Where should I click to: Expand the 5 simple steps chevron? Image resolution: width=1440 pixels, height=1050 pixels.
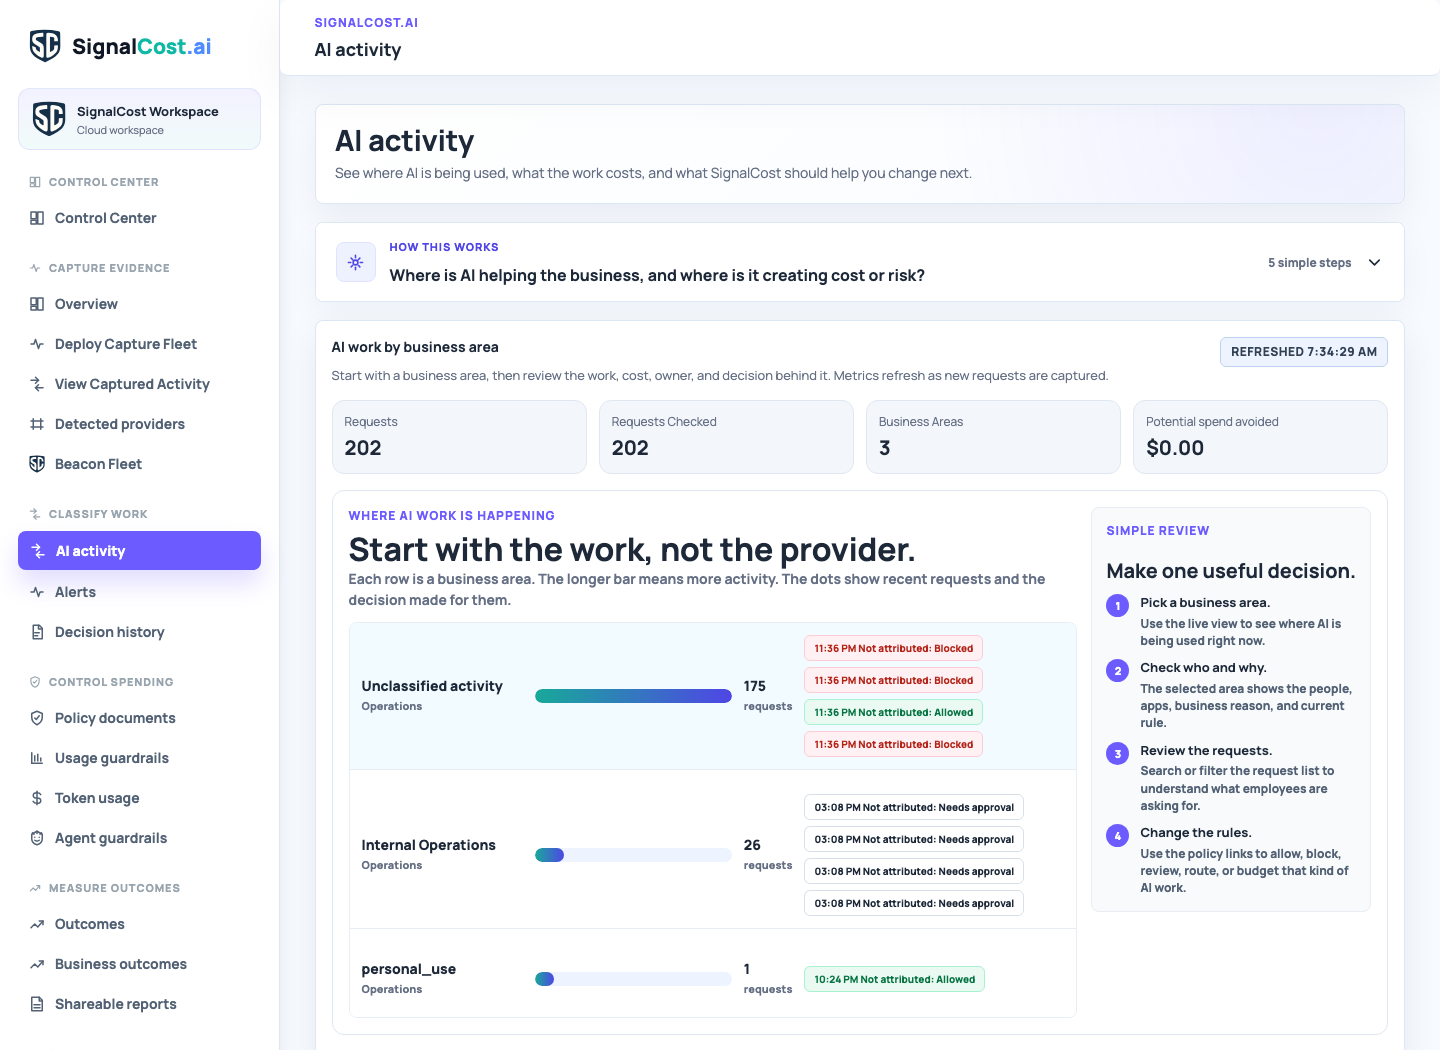click(x=1375, y=262)
